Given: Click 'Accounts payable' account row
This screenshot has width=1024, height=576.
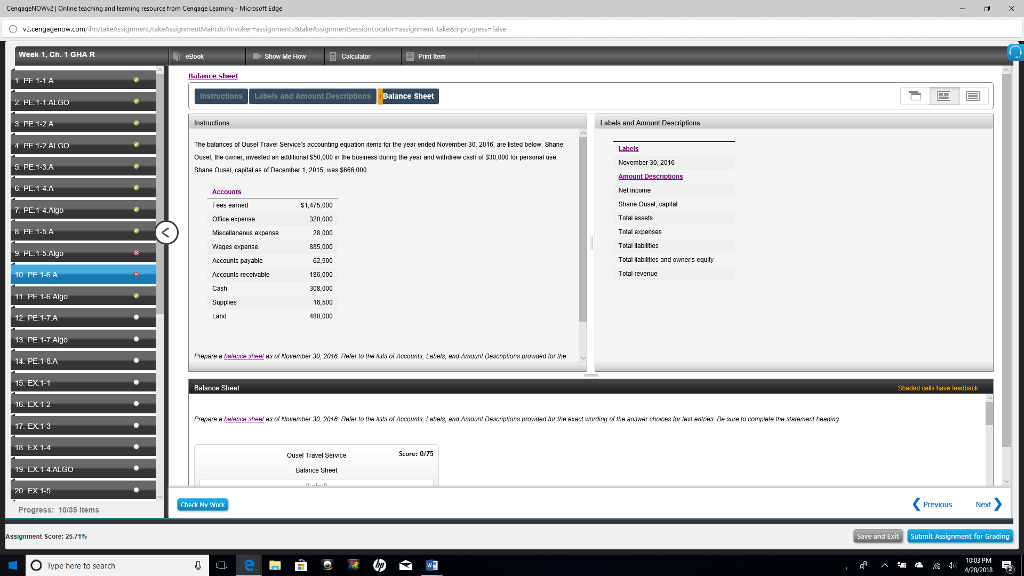Looking at the screenshot, I should point(272,261).
